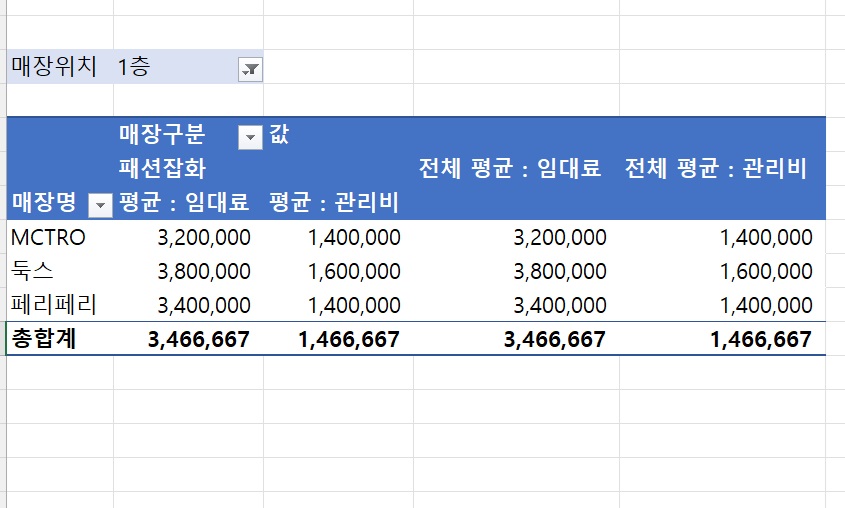The image size is (845, 508).
Task: Open the 매장구분 column filter dropdown
Action: point(251,137)
